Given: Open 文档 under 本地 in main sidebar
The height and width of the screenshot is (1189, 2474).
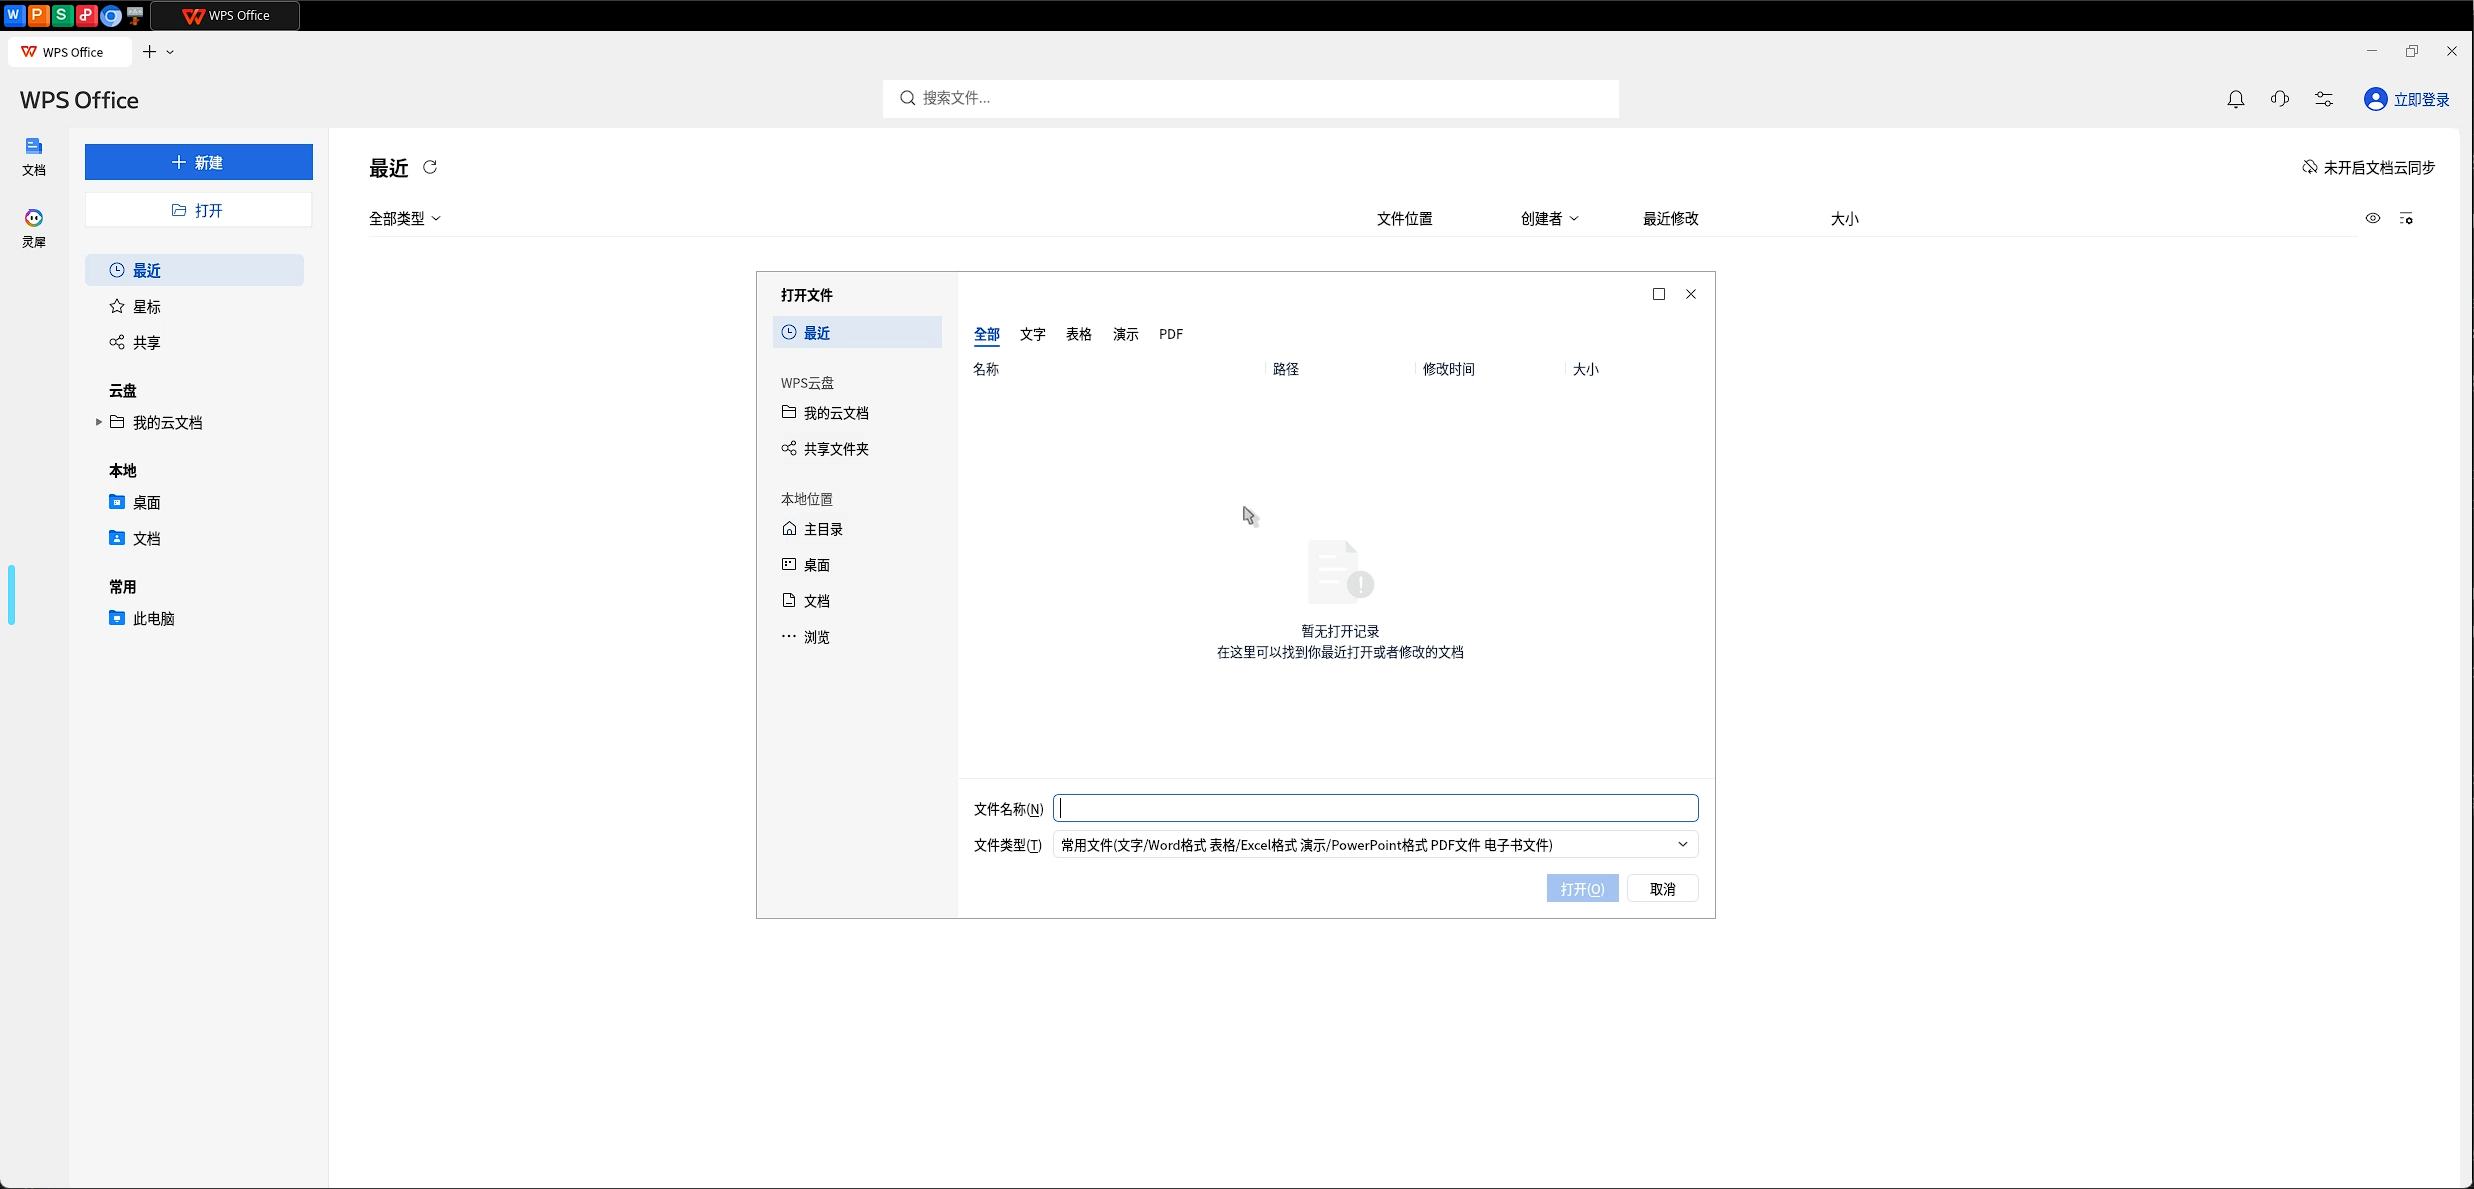Looking at the screenshot, I should (194, 538).
